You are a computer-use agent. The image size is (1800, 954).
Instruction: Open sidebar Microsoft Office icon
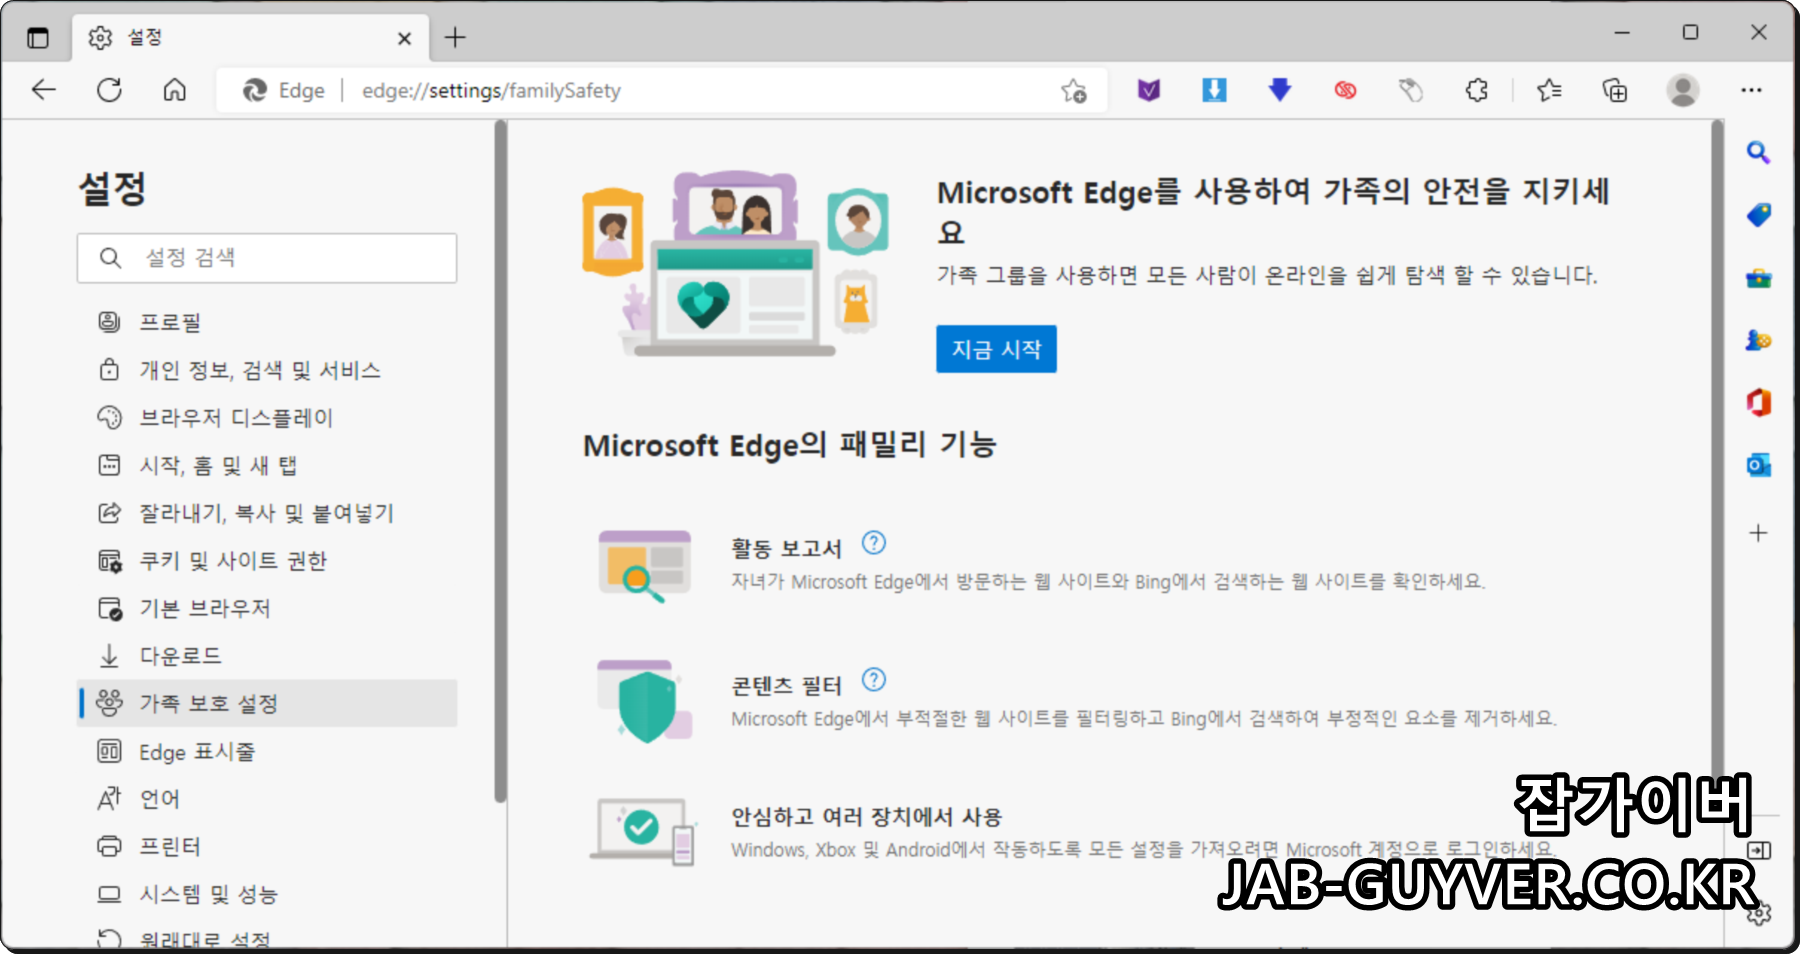1758,403
